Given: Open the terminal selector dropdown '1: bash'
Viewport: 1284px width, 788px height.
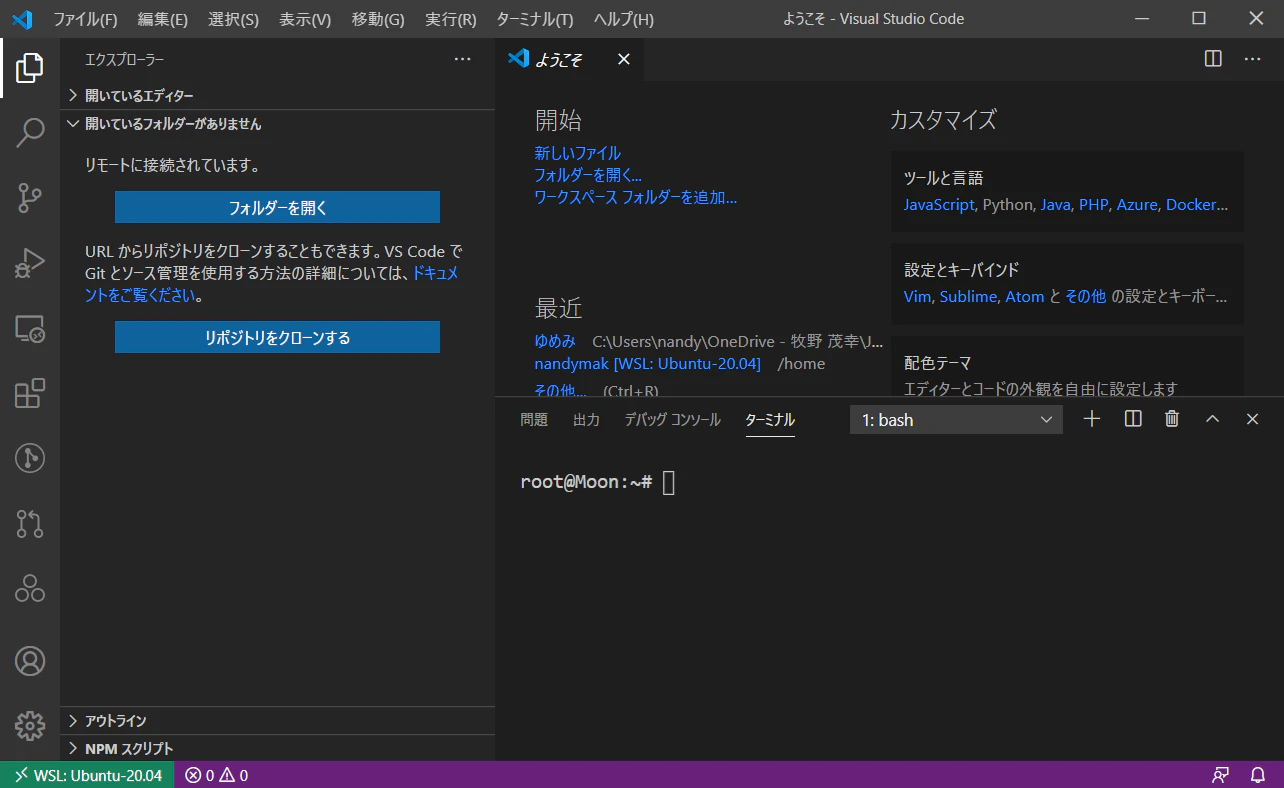Looking at the screenshot, I should 956,420.
